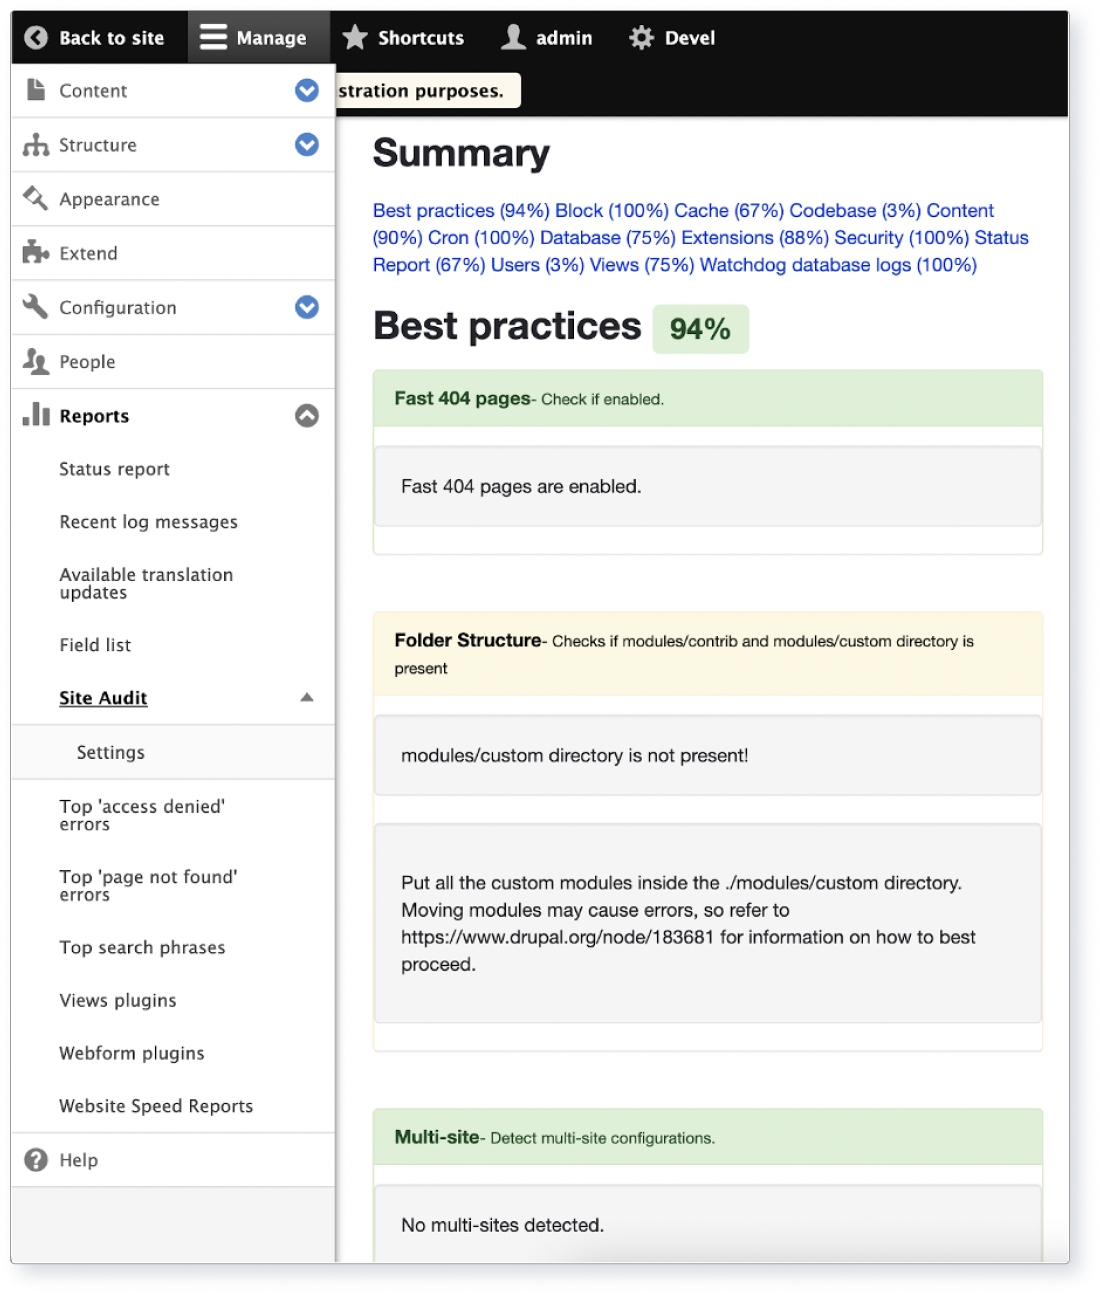The height and width of the screenshot is (1295, 1100).
Task: Expand the Content submenu chevron
Action: [305, 90]
